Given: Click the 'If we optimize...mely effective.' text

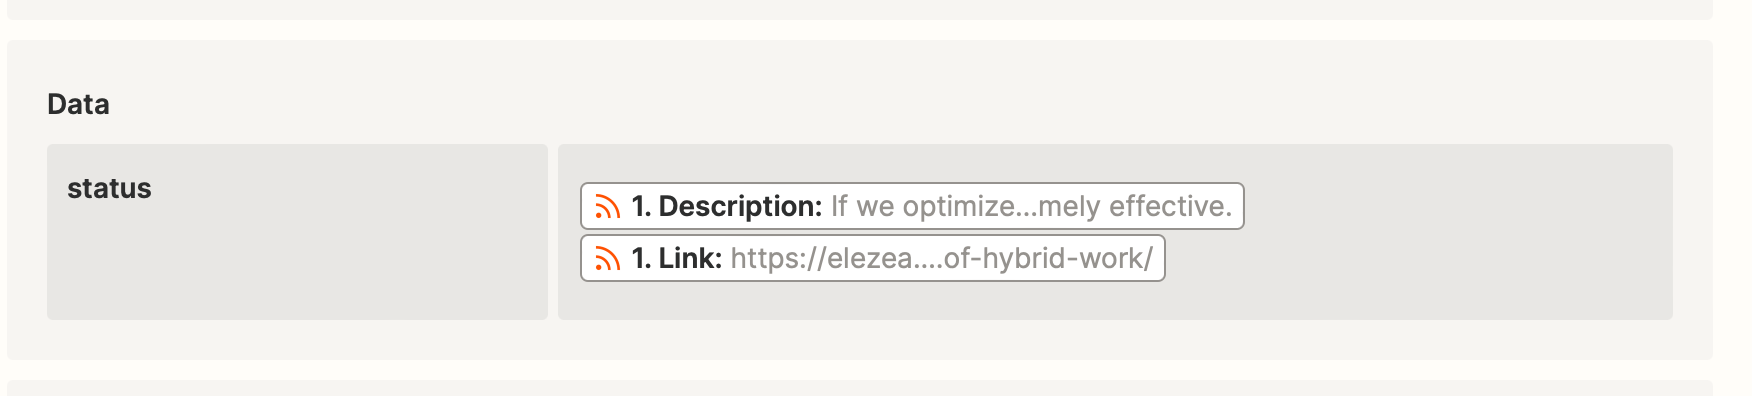Looking at the screenshot, I should point(1031,206).
